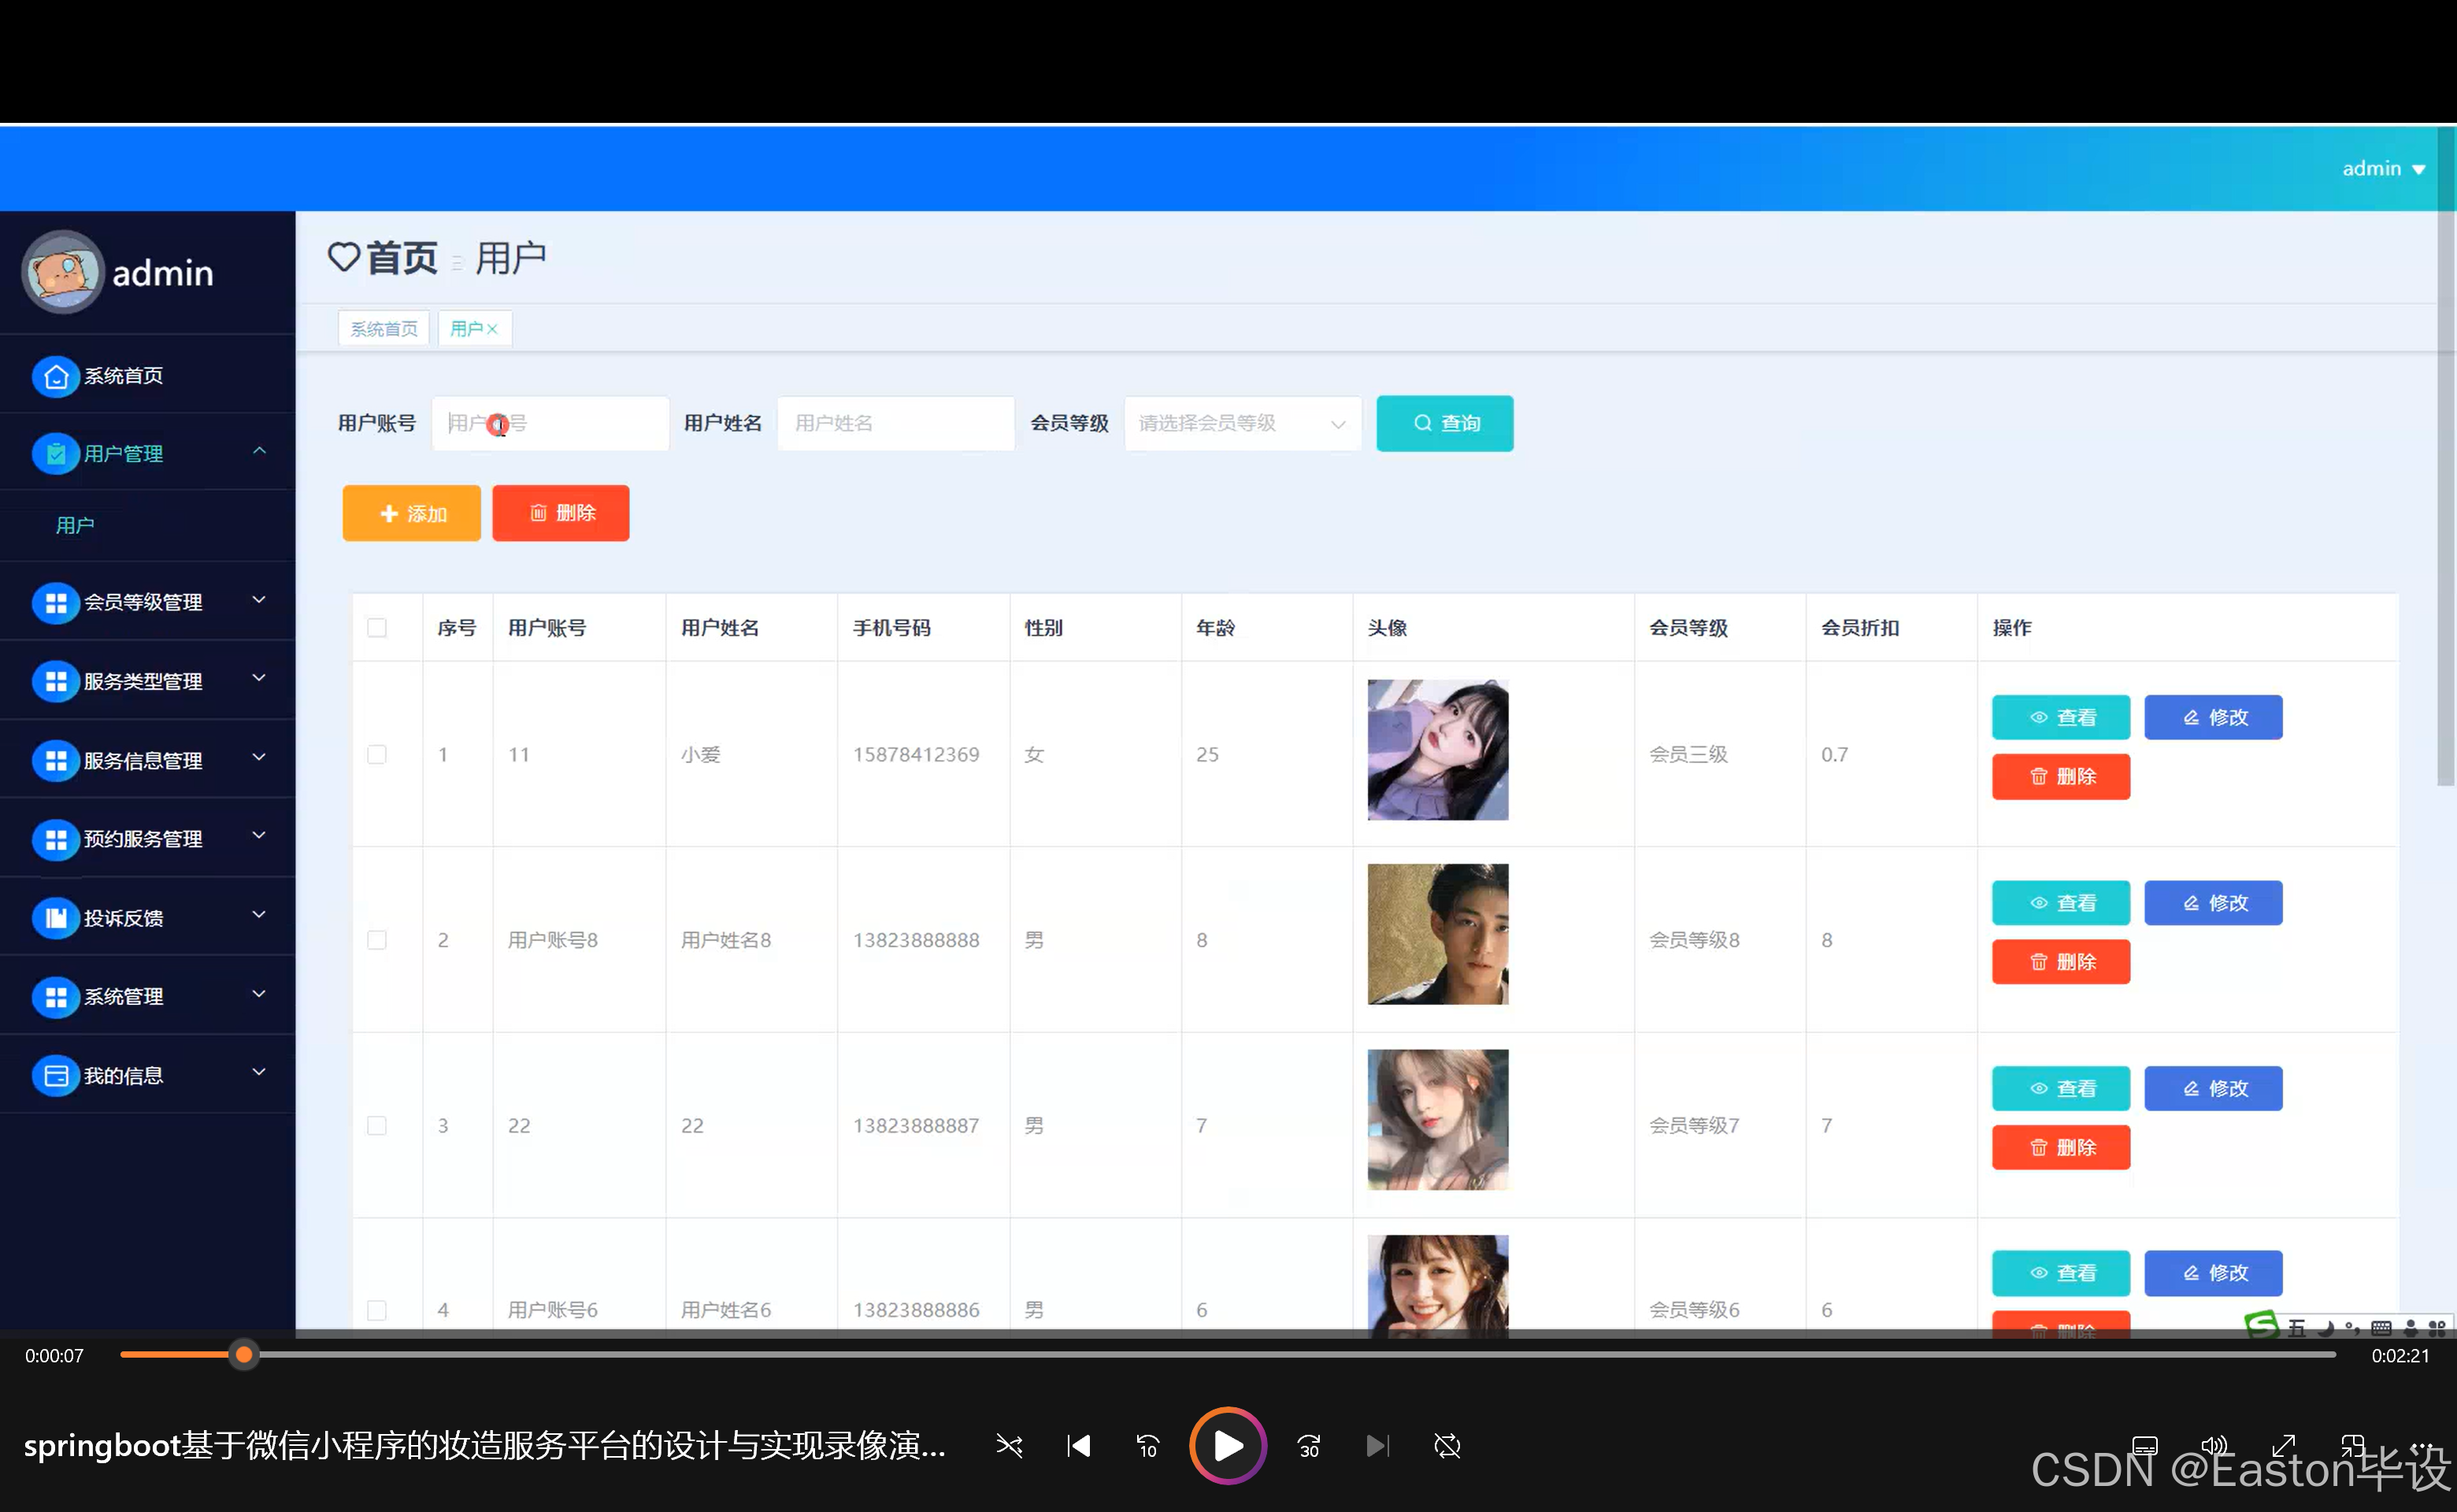
Task: Click the rewind 10 seconds control
Action: pyautogui.click(x=1147, y=1446)
